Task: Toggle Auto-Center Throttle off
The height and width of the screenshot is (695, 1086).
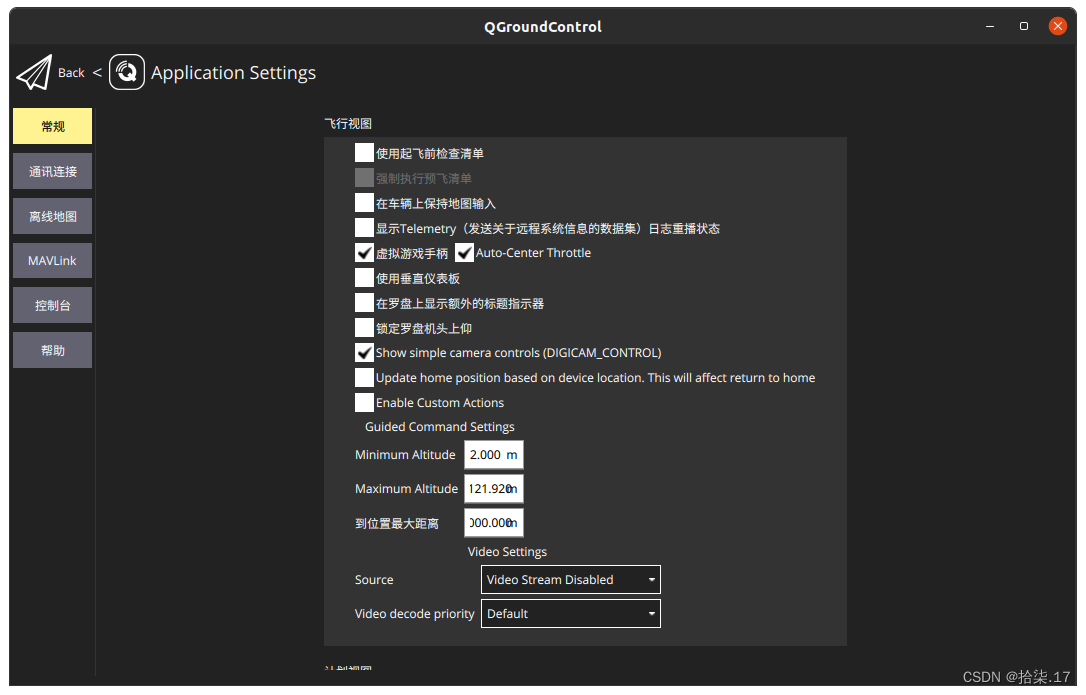Action: tap(463, 252)
